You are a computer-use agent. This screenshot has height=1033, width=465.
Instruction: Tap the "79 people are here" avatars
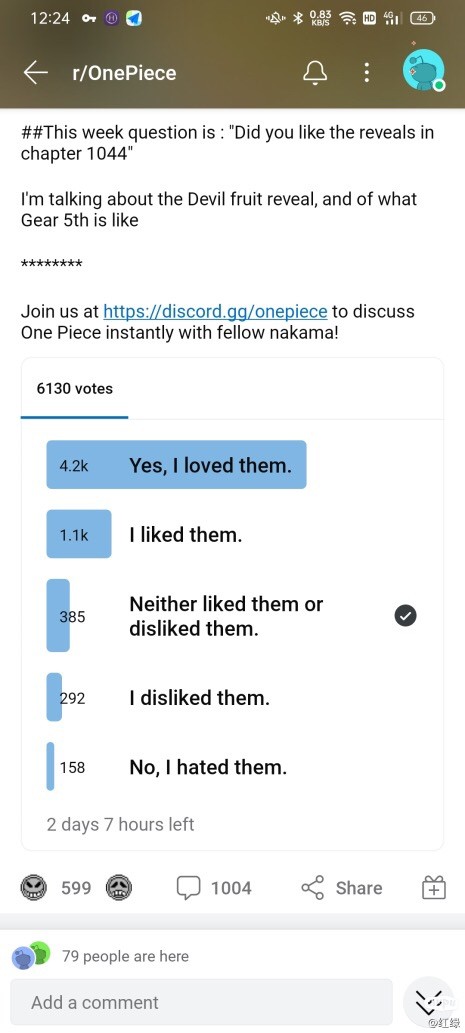(x=31, y=956)
